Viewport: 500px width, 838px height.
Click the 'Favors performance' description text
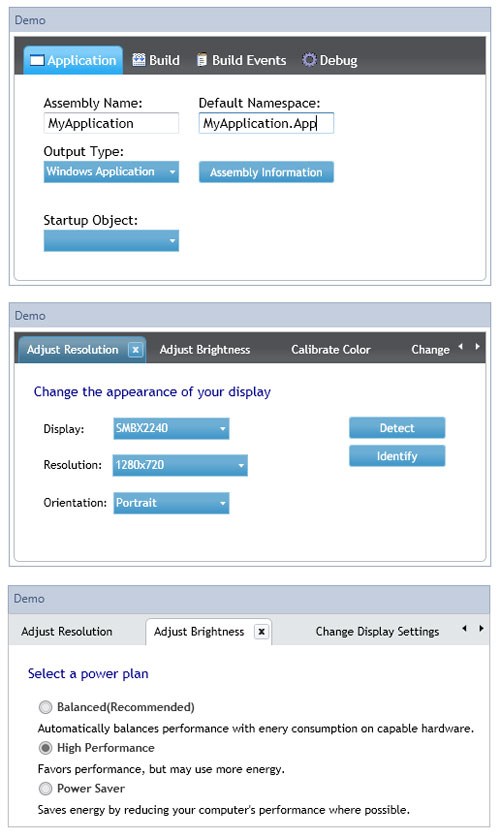pyautogui.click(x=161, y=769)
